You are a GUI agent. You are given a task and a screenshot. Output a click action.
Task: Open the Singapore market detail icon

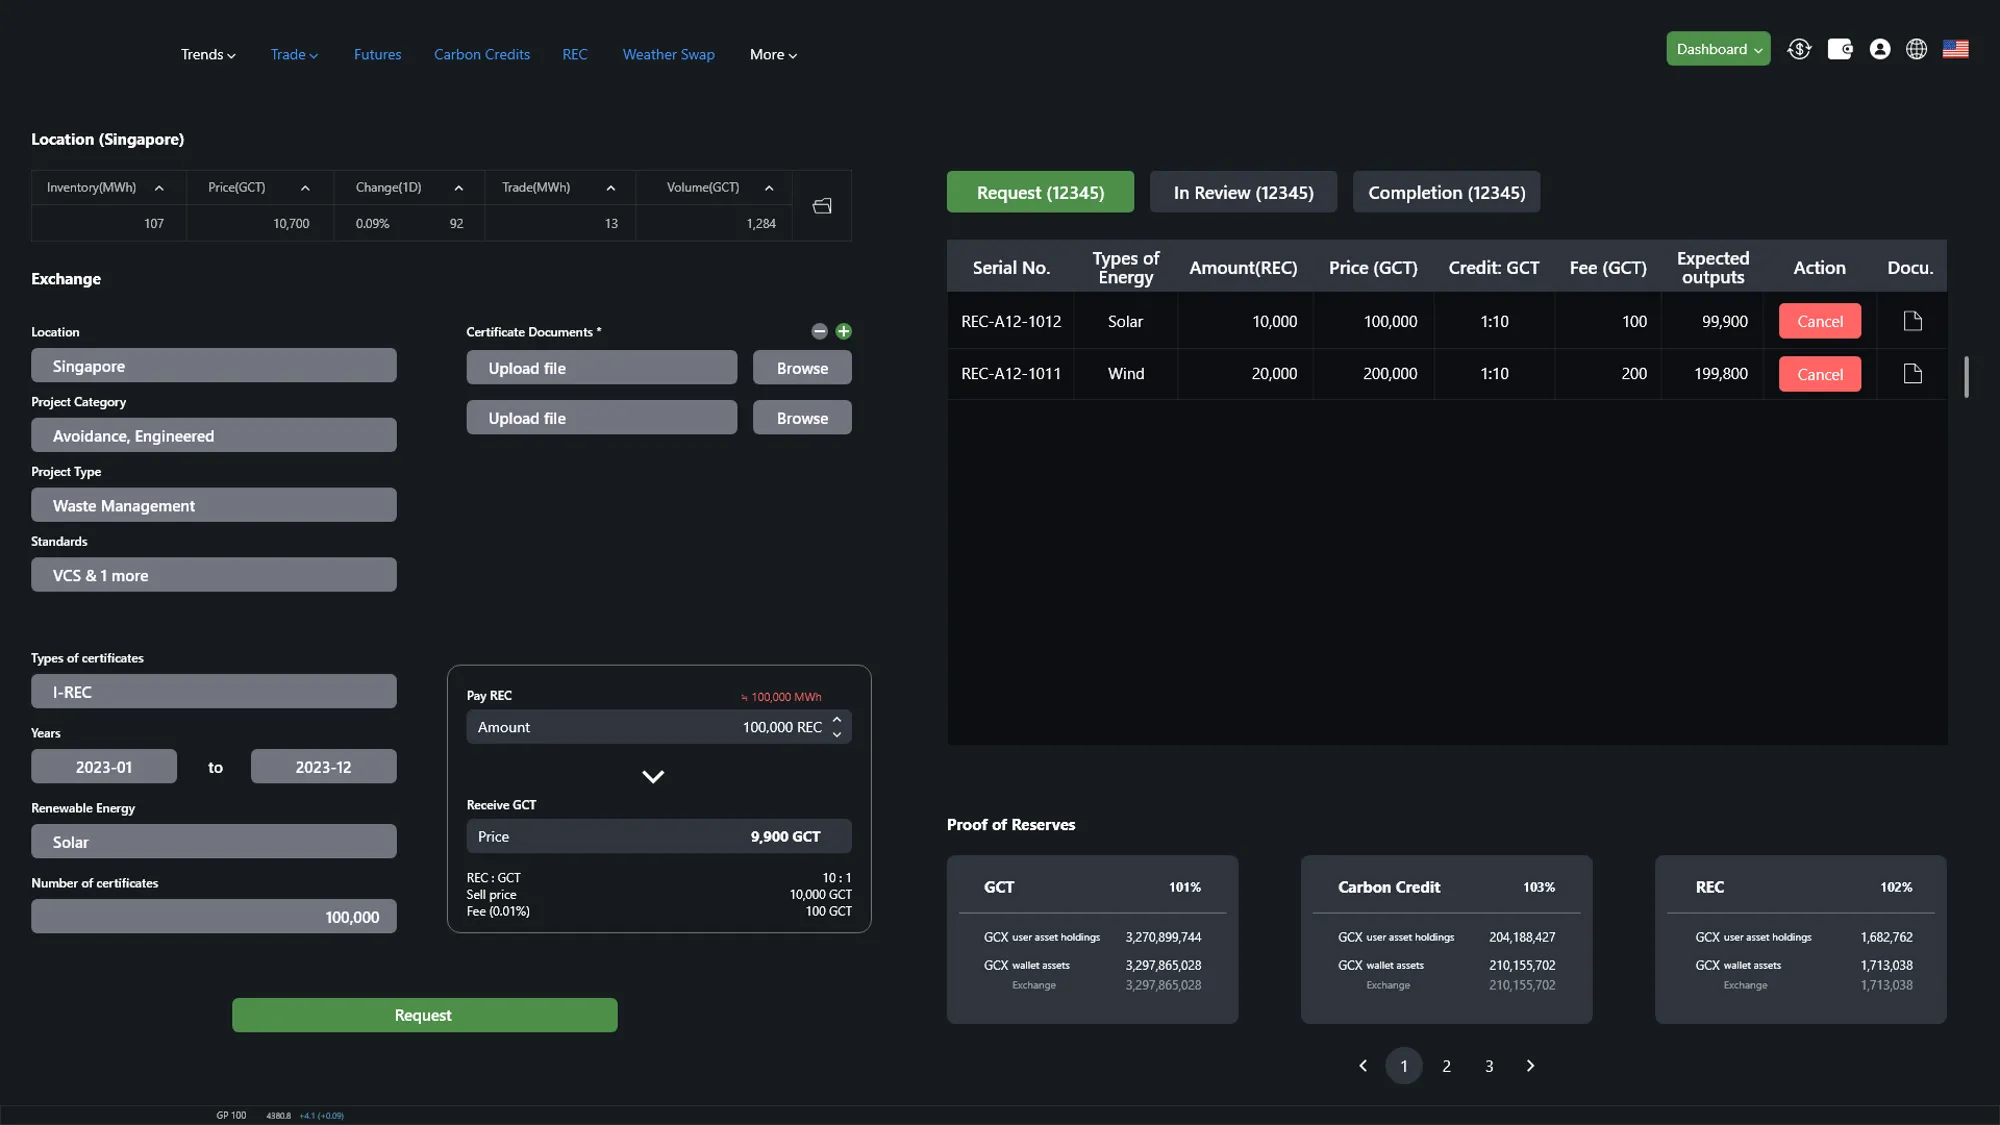click(822, 206)
